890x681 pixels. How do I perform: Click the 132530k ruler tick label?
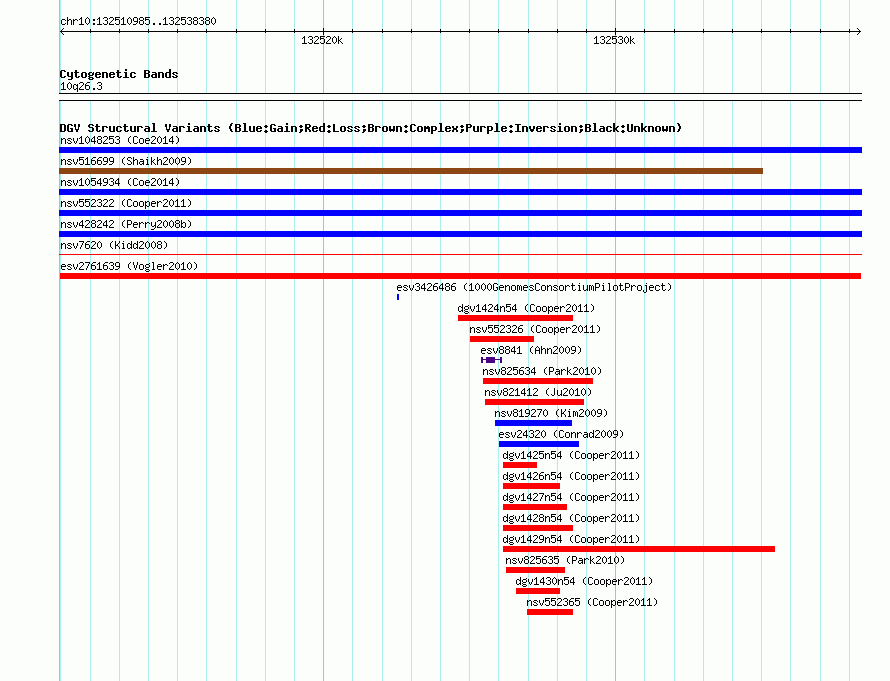(x=614, y=40)
